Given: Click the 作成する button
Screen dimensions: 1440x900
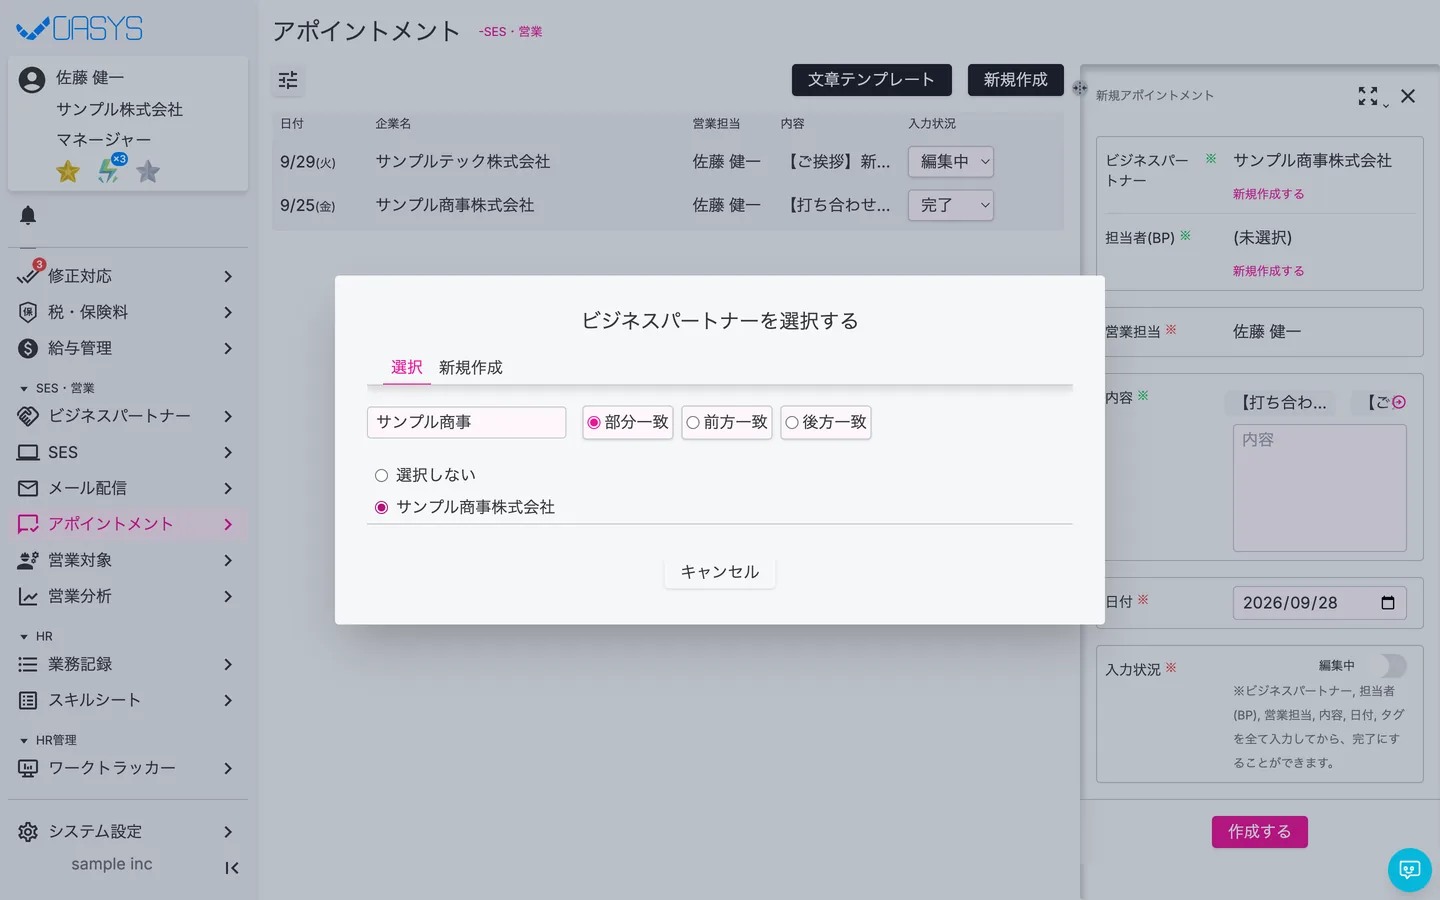Looking at the screenshot, I should (1260, 832).
